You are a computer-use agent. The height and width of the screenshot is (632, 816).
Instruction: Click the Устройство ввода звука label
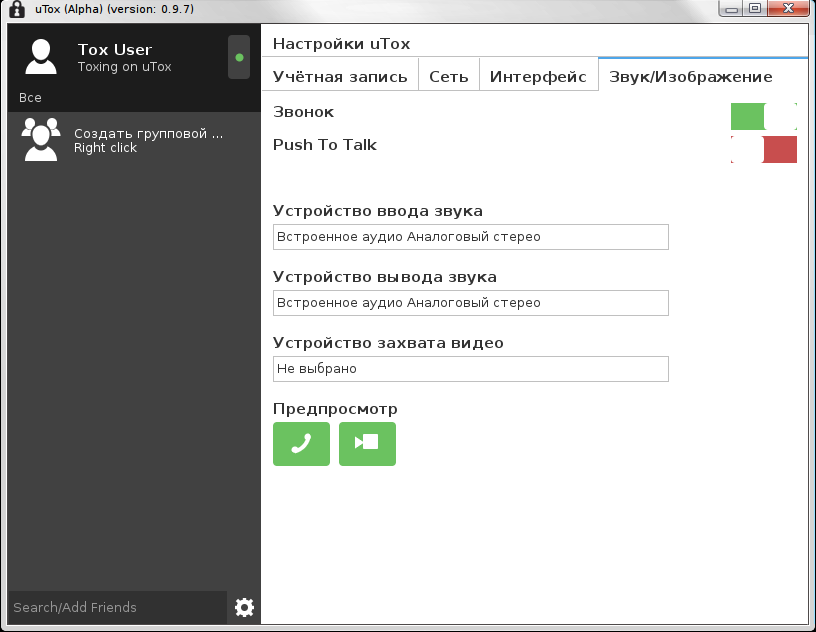point(378,211)
